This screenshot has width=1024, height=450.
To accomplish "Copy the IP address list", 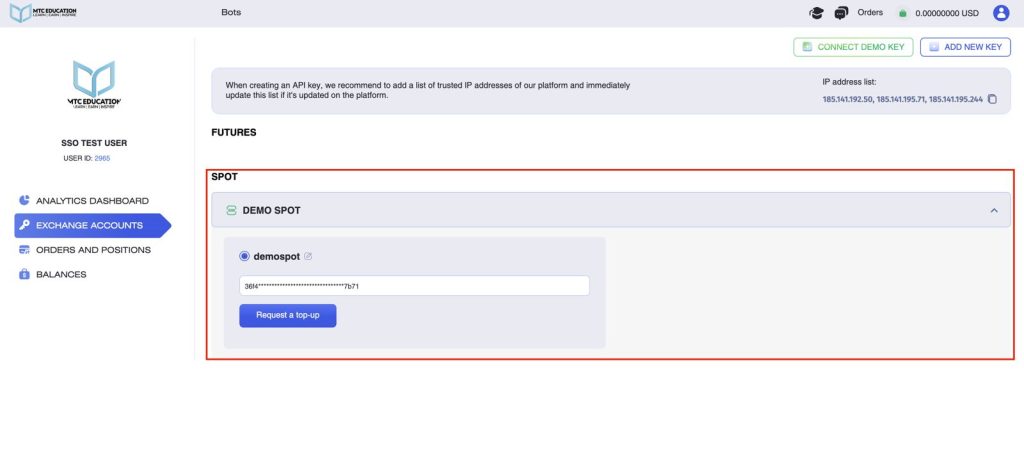I will pyautogui.click(x=992, y=99).
